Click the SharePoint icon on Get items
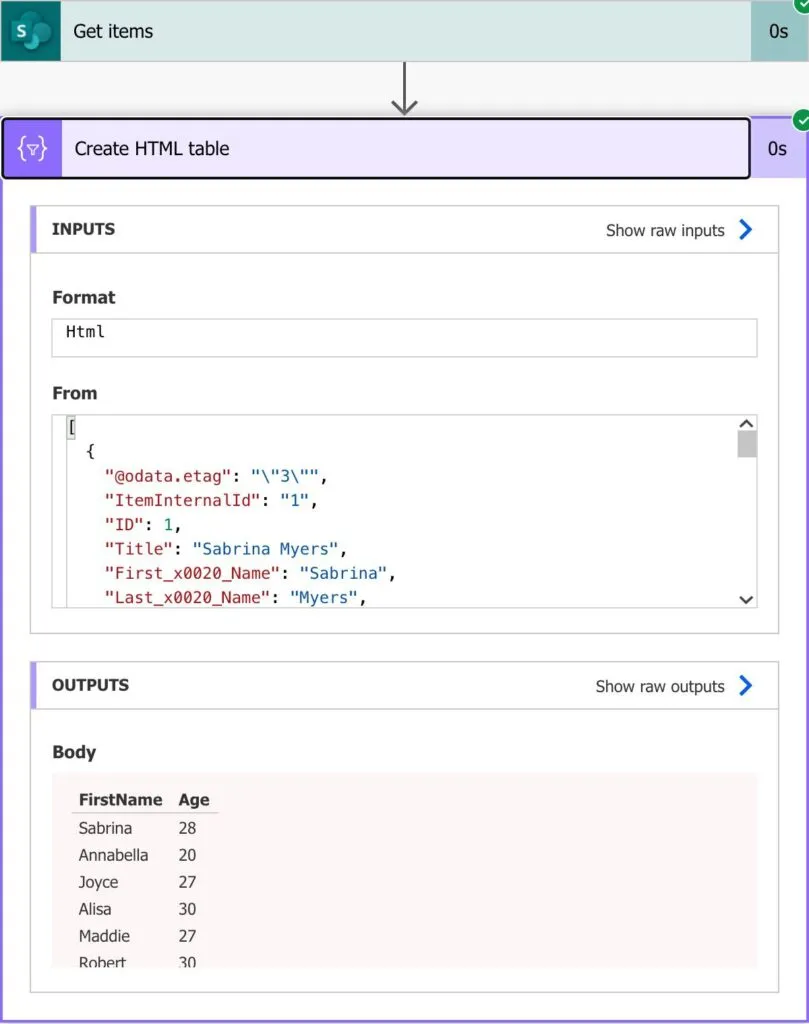 tap(30, 31)
